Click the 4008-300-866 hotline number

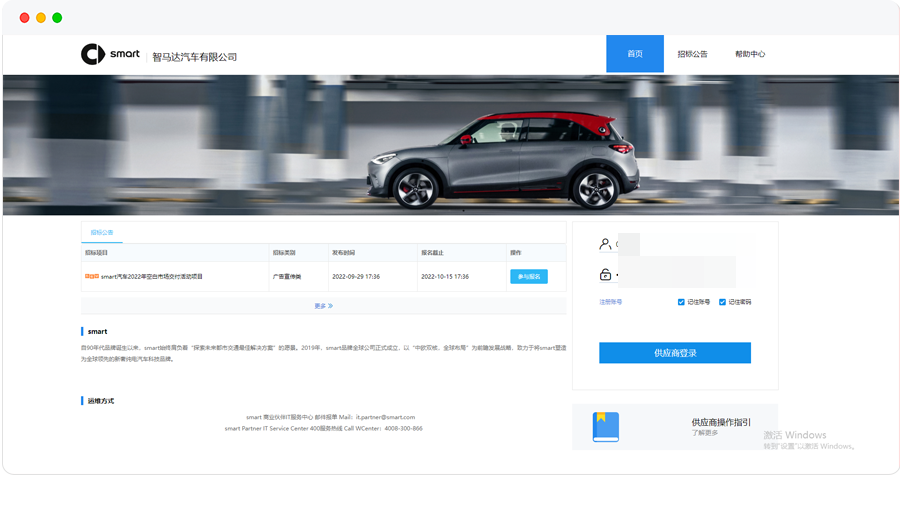pyautogui.click(x=404, y=429)
